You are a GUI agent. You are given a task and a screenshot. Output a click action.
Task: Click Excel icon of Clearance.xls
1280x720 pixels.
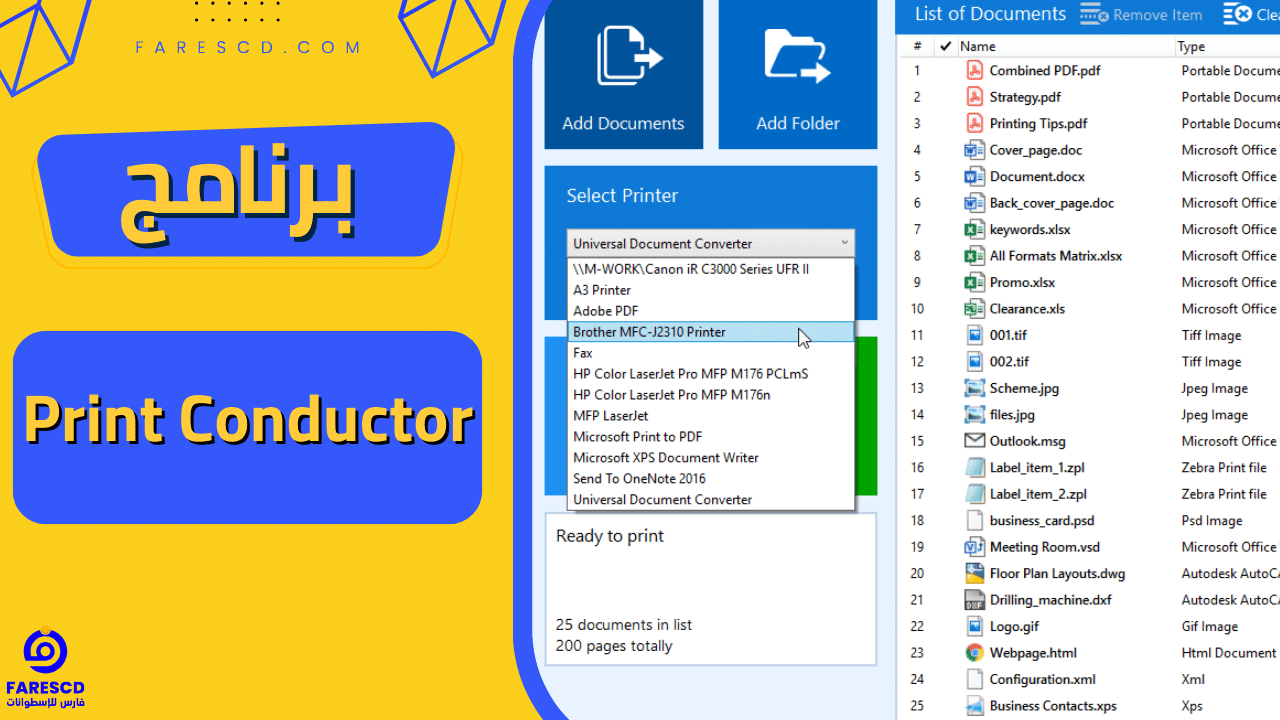(975, 309)
